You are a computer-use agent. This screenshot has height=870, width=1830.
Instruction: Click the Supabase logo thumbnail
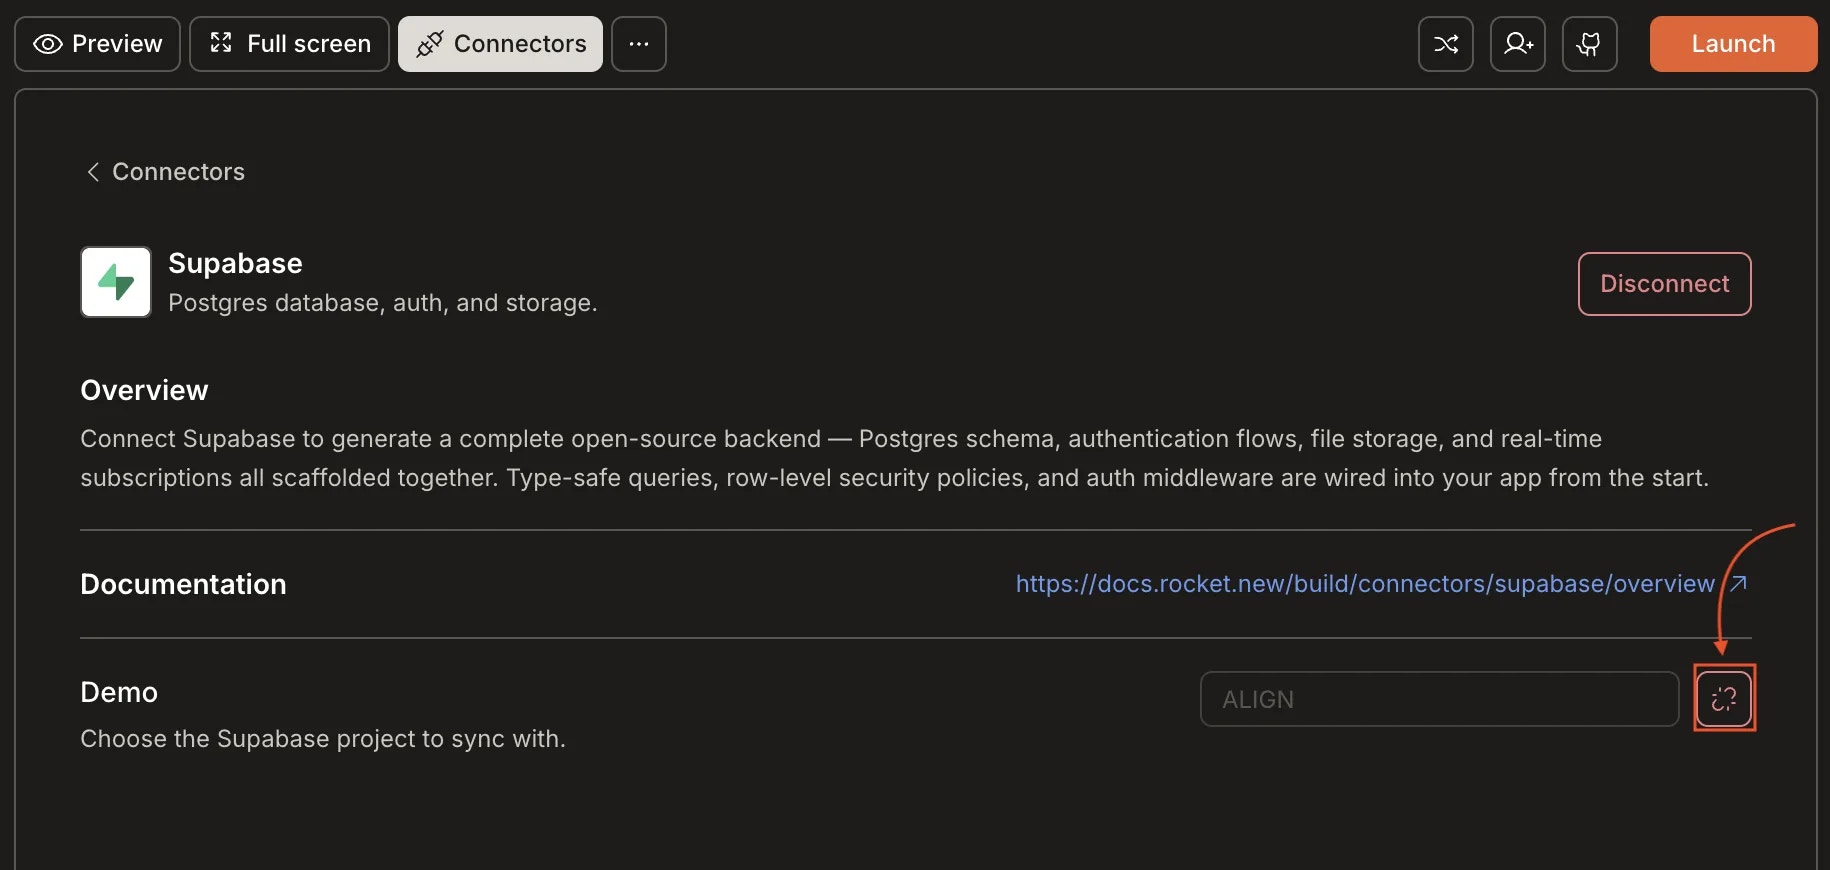(115, 283)
